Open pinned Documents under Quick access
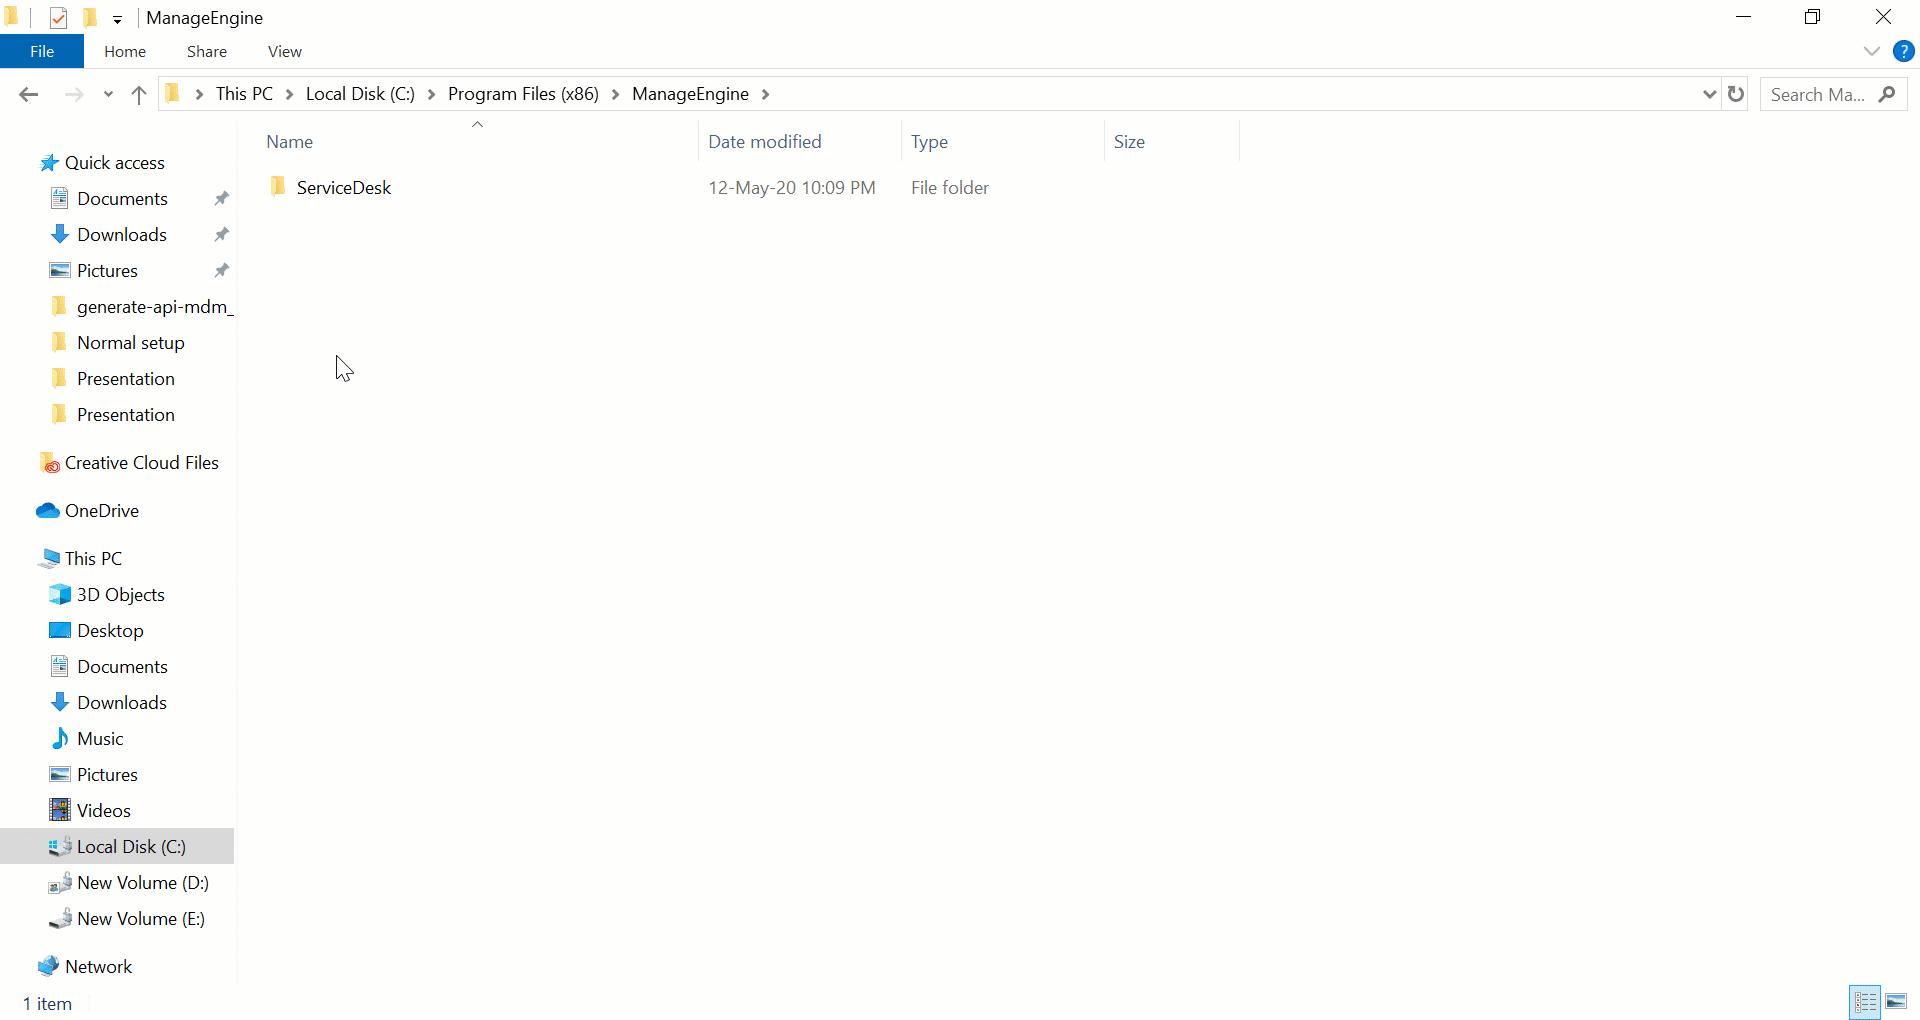 (x=122, y=199)
